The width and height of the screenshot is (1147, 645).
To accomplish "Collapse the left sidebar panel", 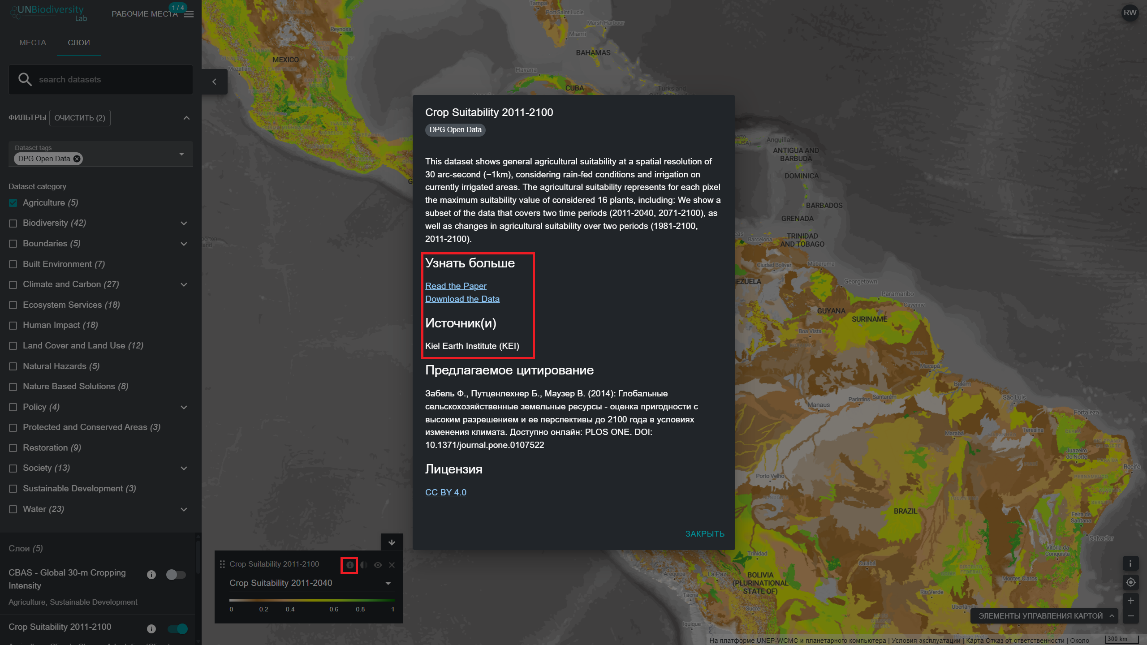I will [214, 81].
